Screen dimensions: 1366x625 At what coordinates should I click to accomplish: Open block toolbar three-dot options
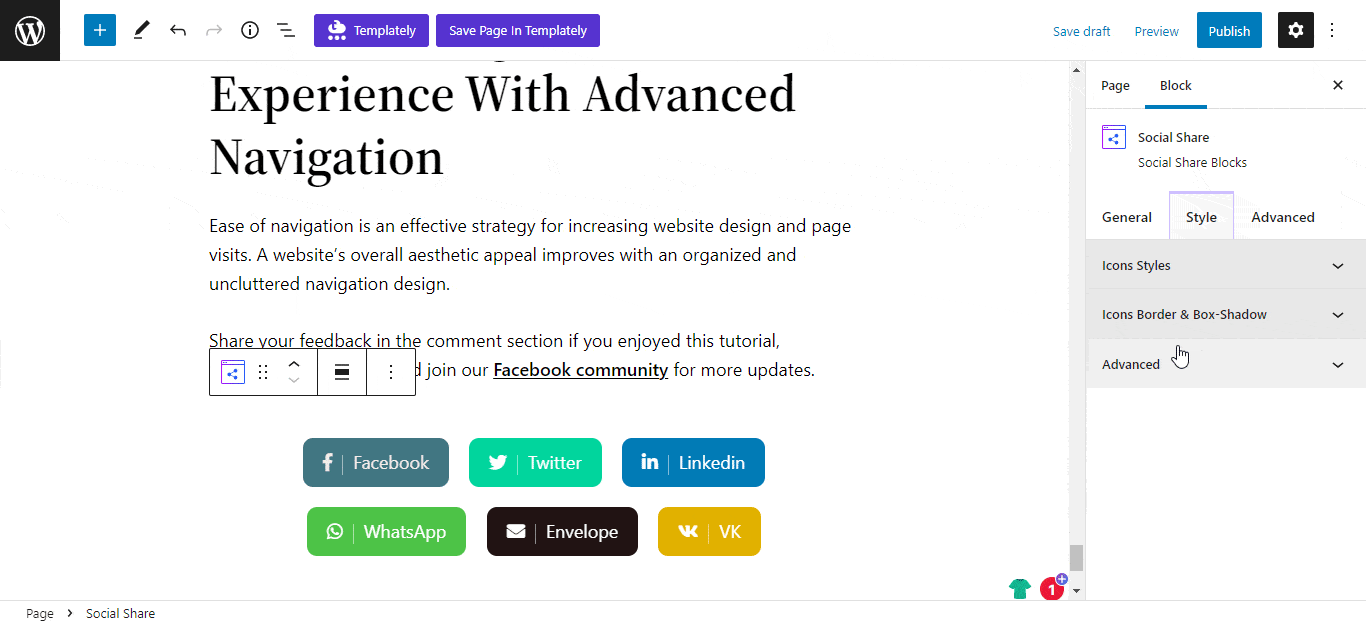pos(391,372)
